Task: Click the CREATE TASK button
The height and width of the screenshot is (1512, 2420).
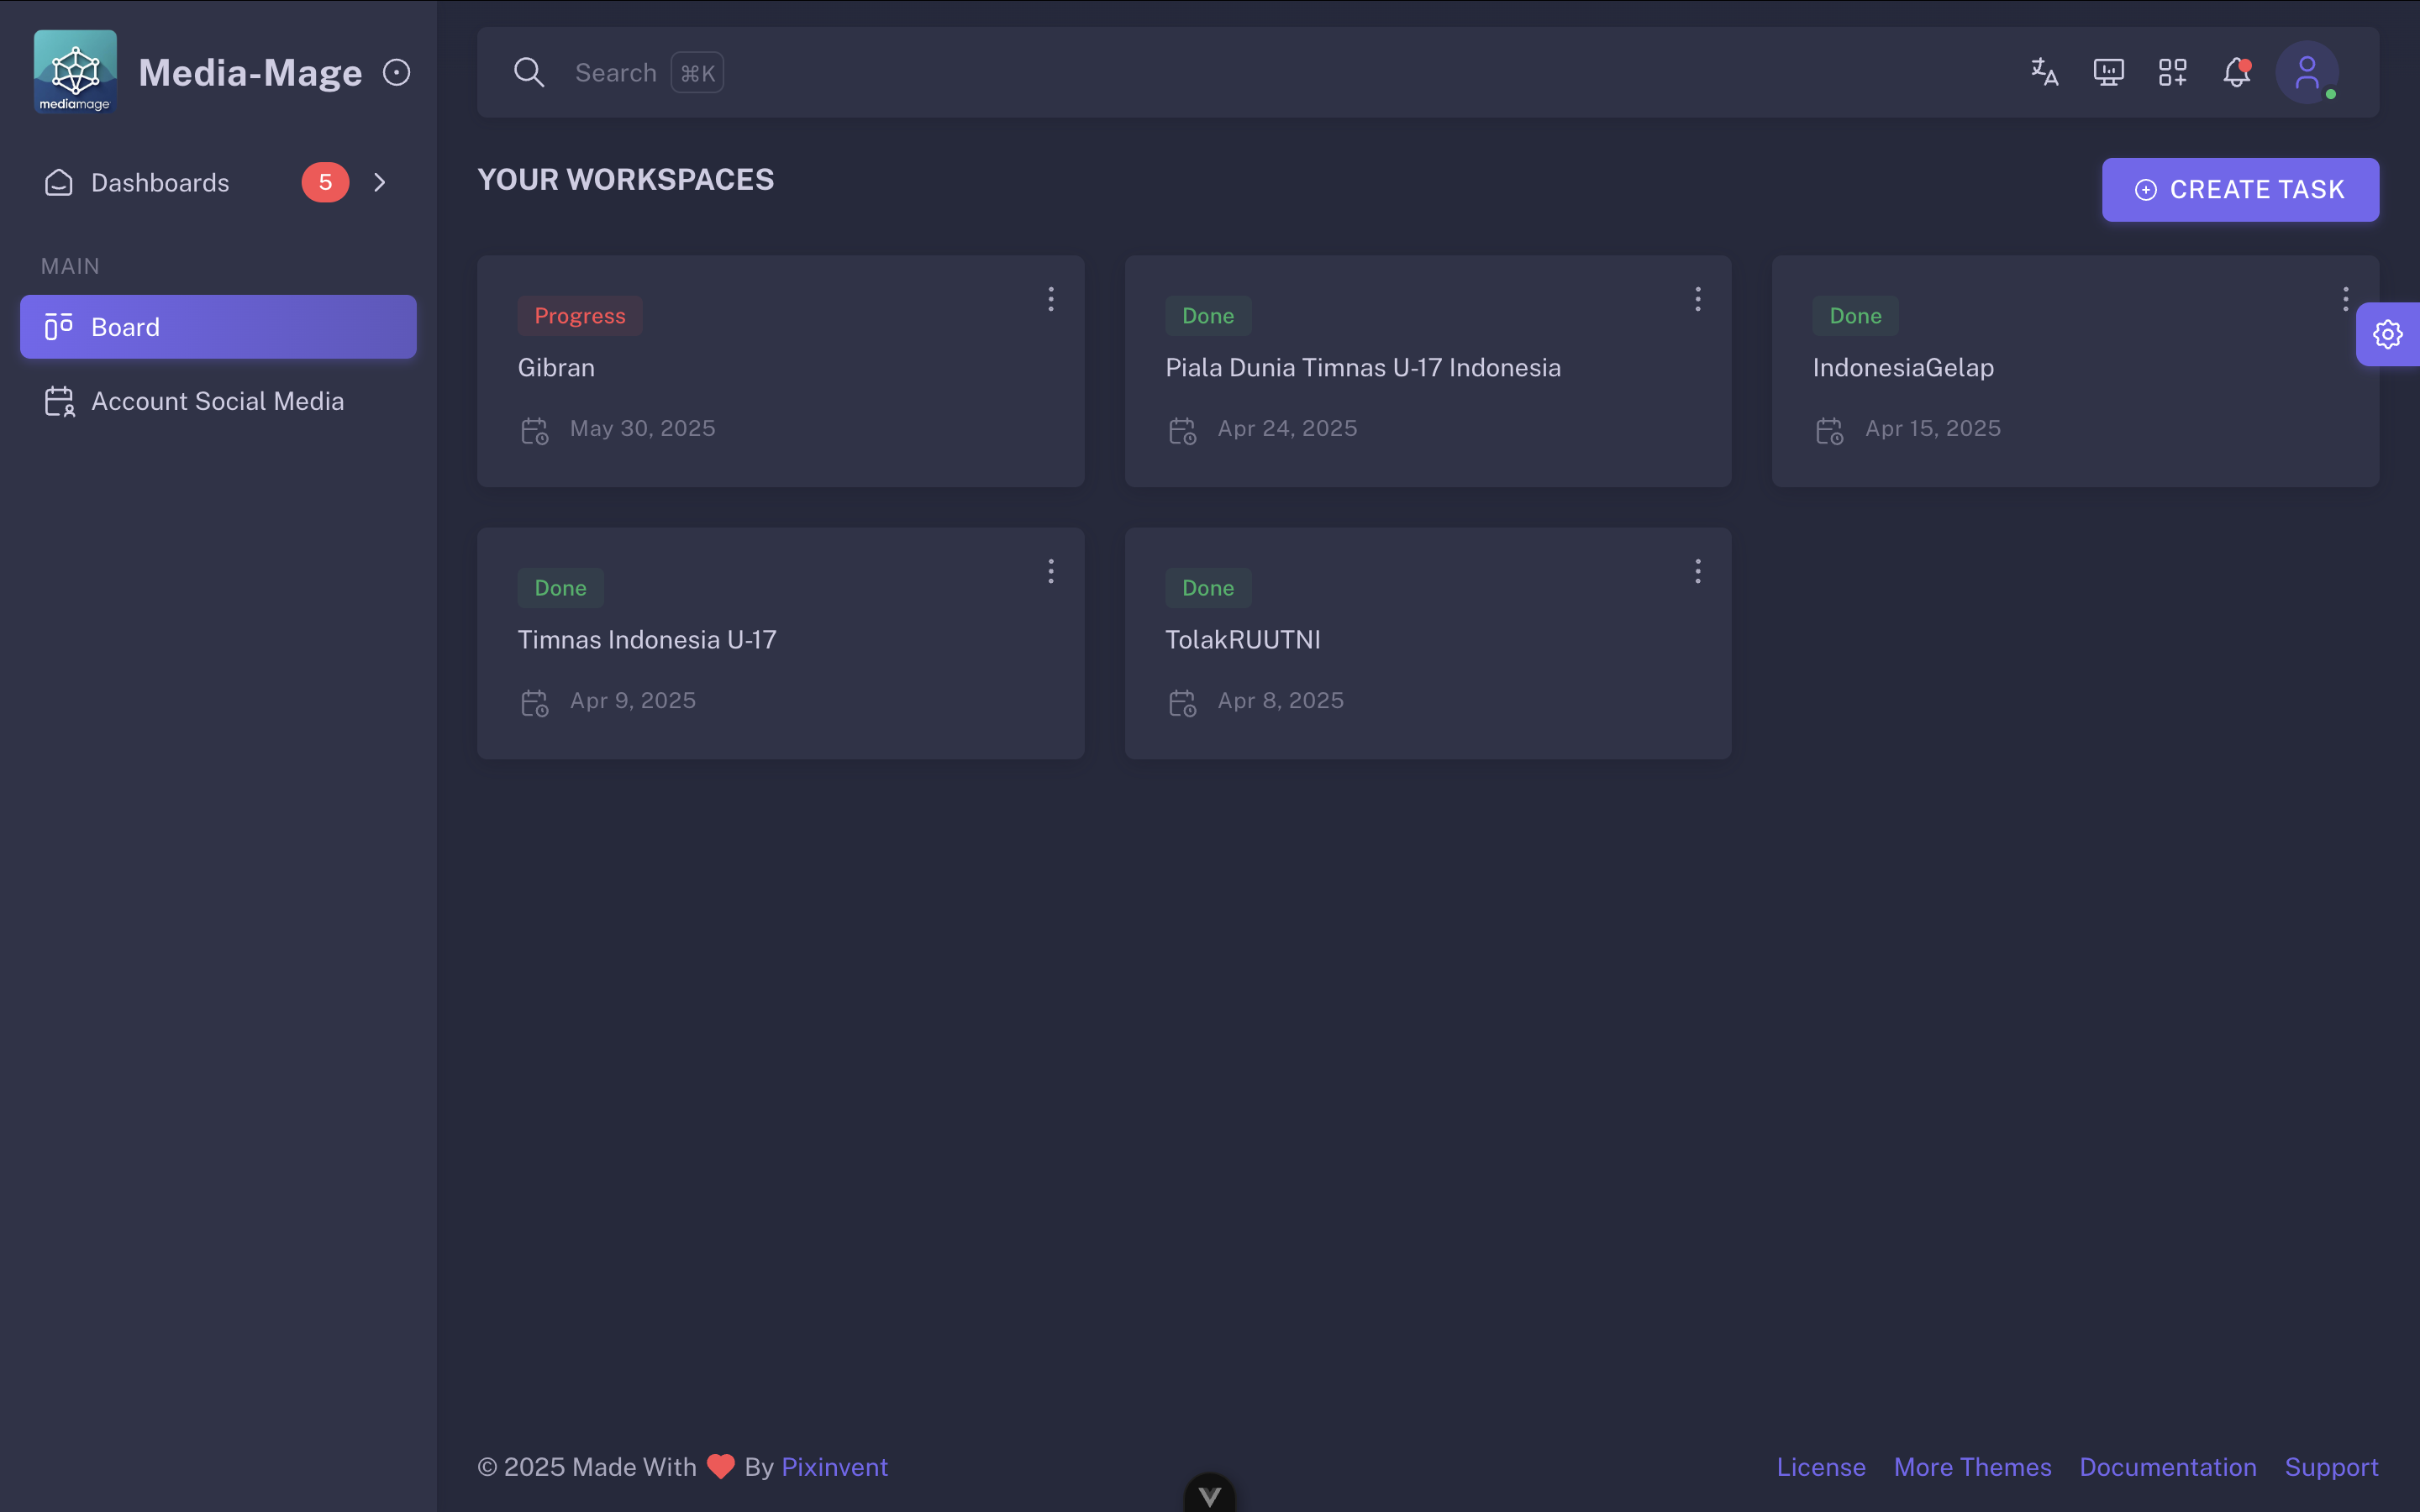Action: [2240, 190]
